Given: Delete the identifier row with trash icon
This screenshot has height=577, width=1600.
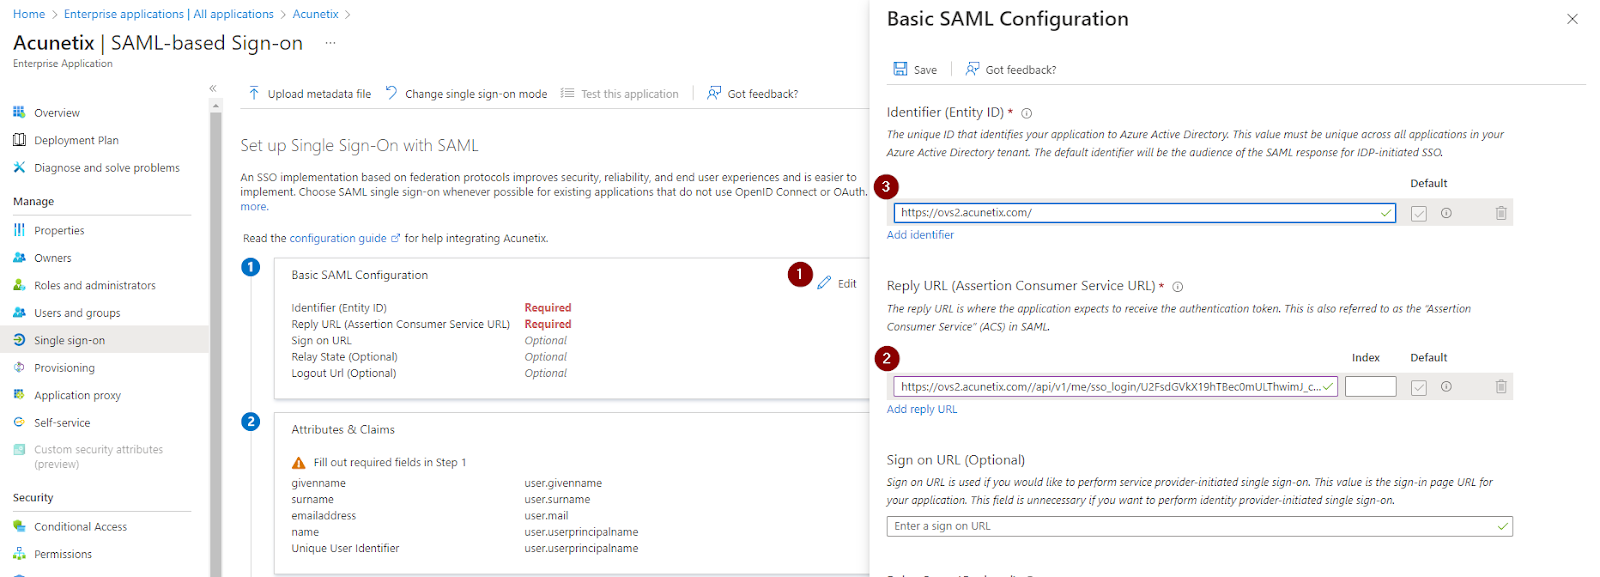Looking at the screenshot, I should [1501, 213].
